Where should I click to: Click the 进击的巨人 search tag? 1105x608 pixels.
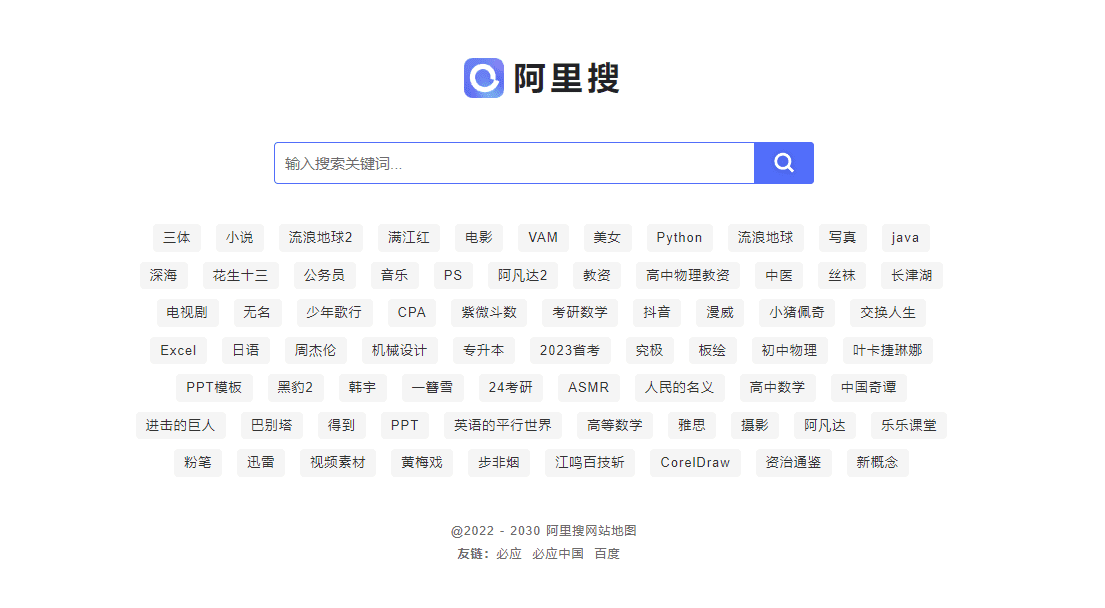[181, 425]
